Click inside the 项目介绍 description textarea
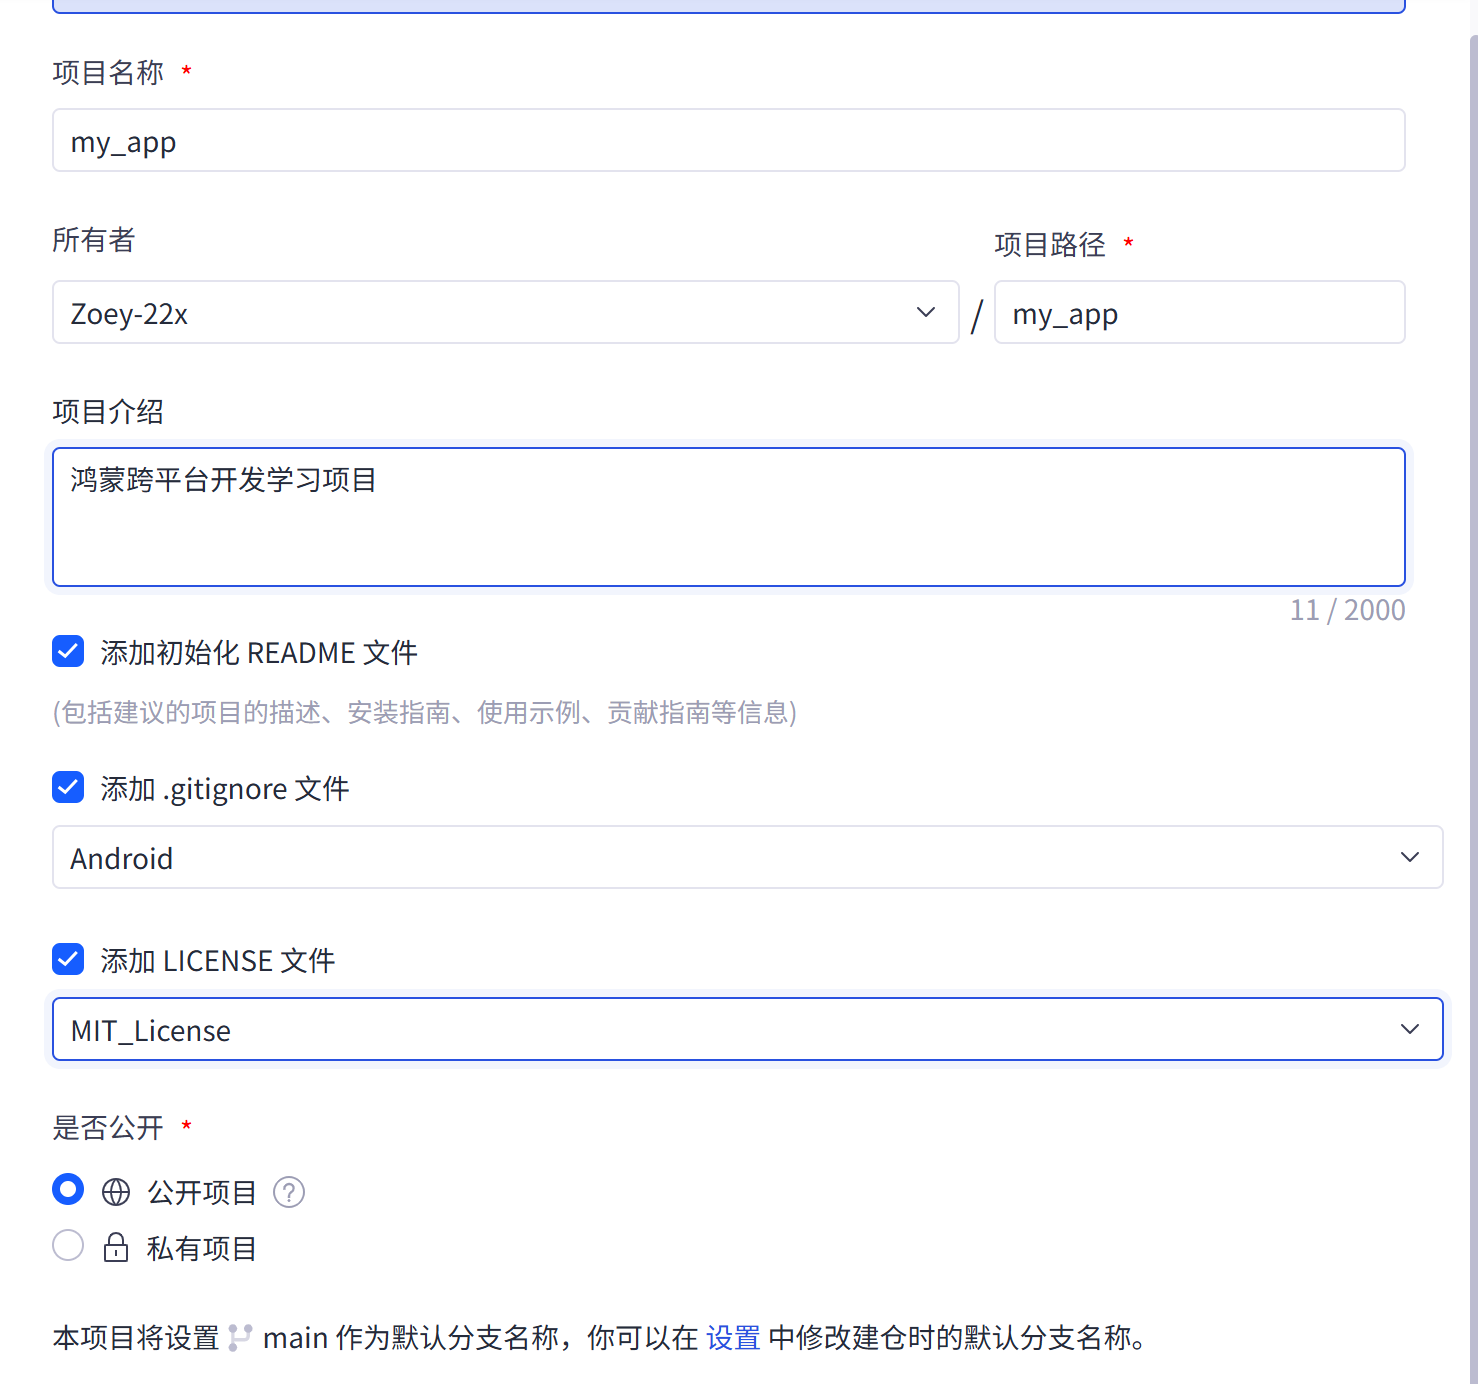The height and width of the screenshot is (1384, 1478). click(728, 516)
